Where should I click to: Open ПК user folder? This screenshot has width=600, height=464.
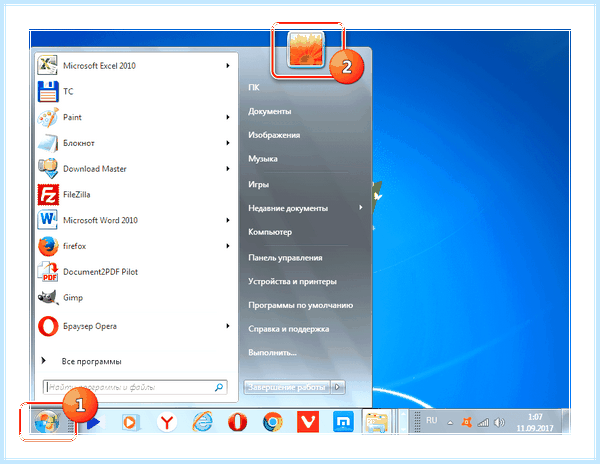point(254,88)
